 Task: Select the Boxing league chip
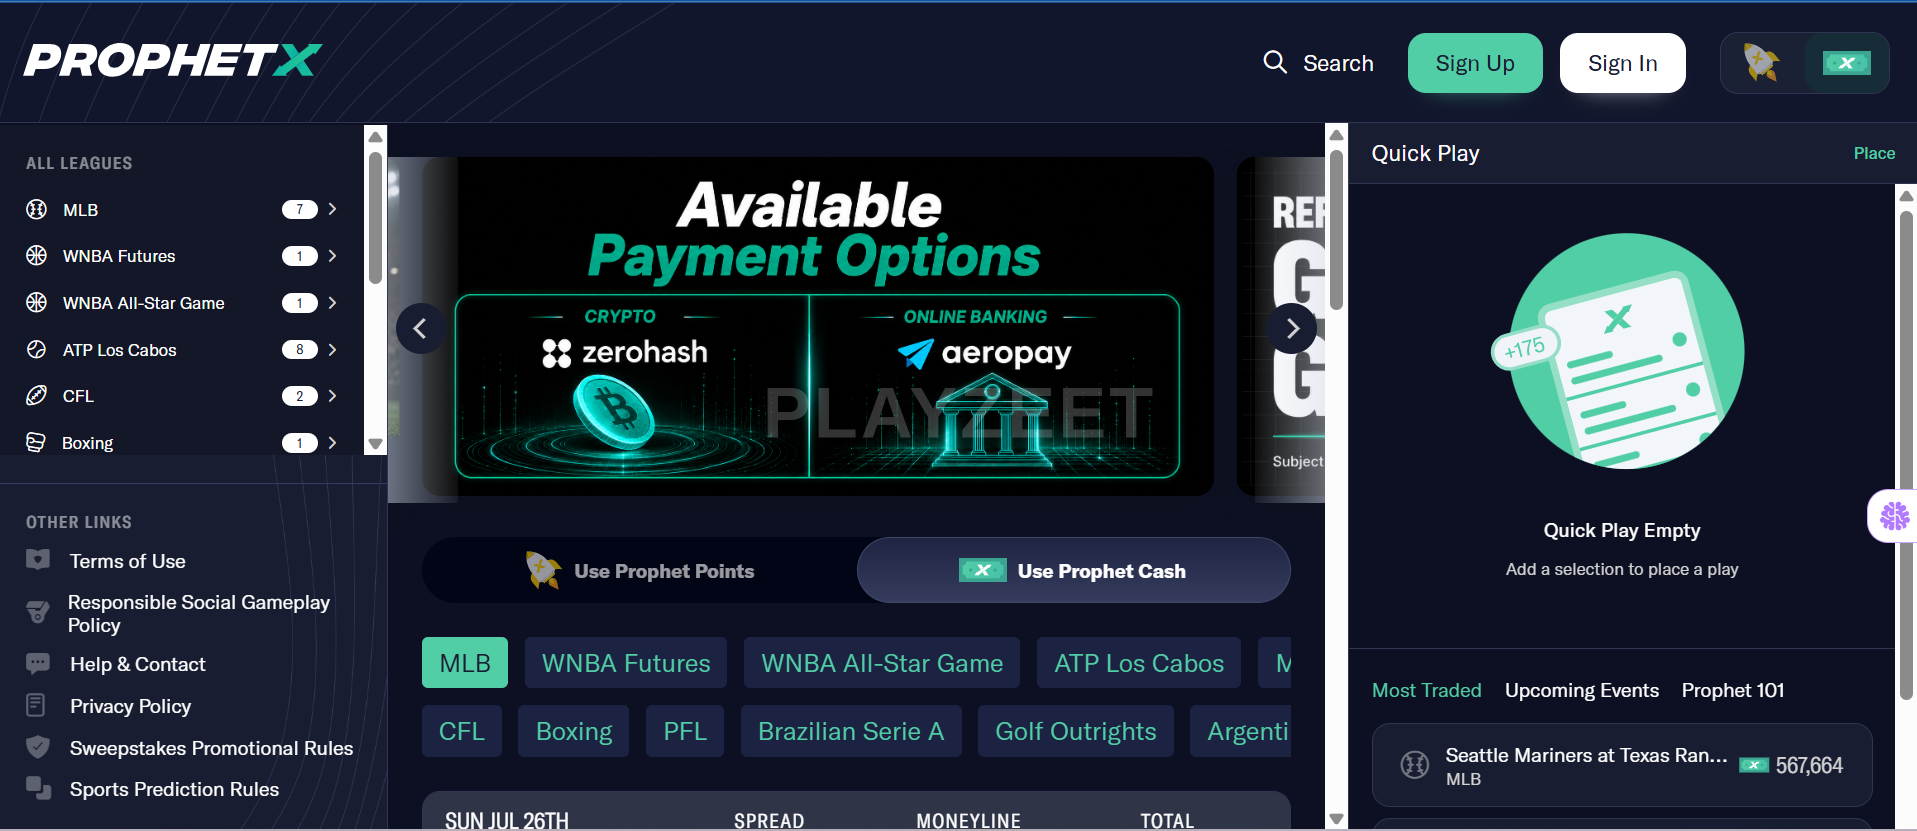pos(574,731)
